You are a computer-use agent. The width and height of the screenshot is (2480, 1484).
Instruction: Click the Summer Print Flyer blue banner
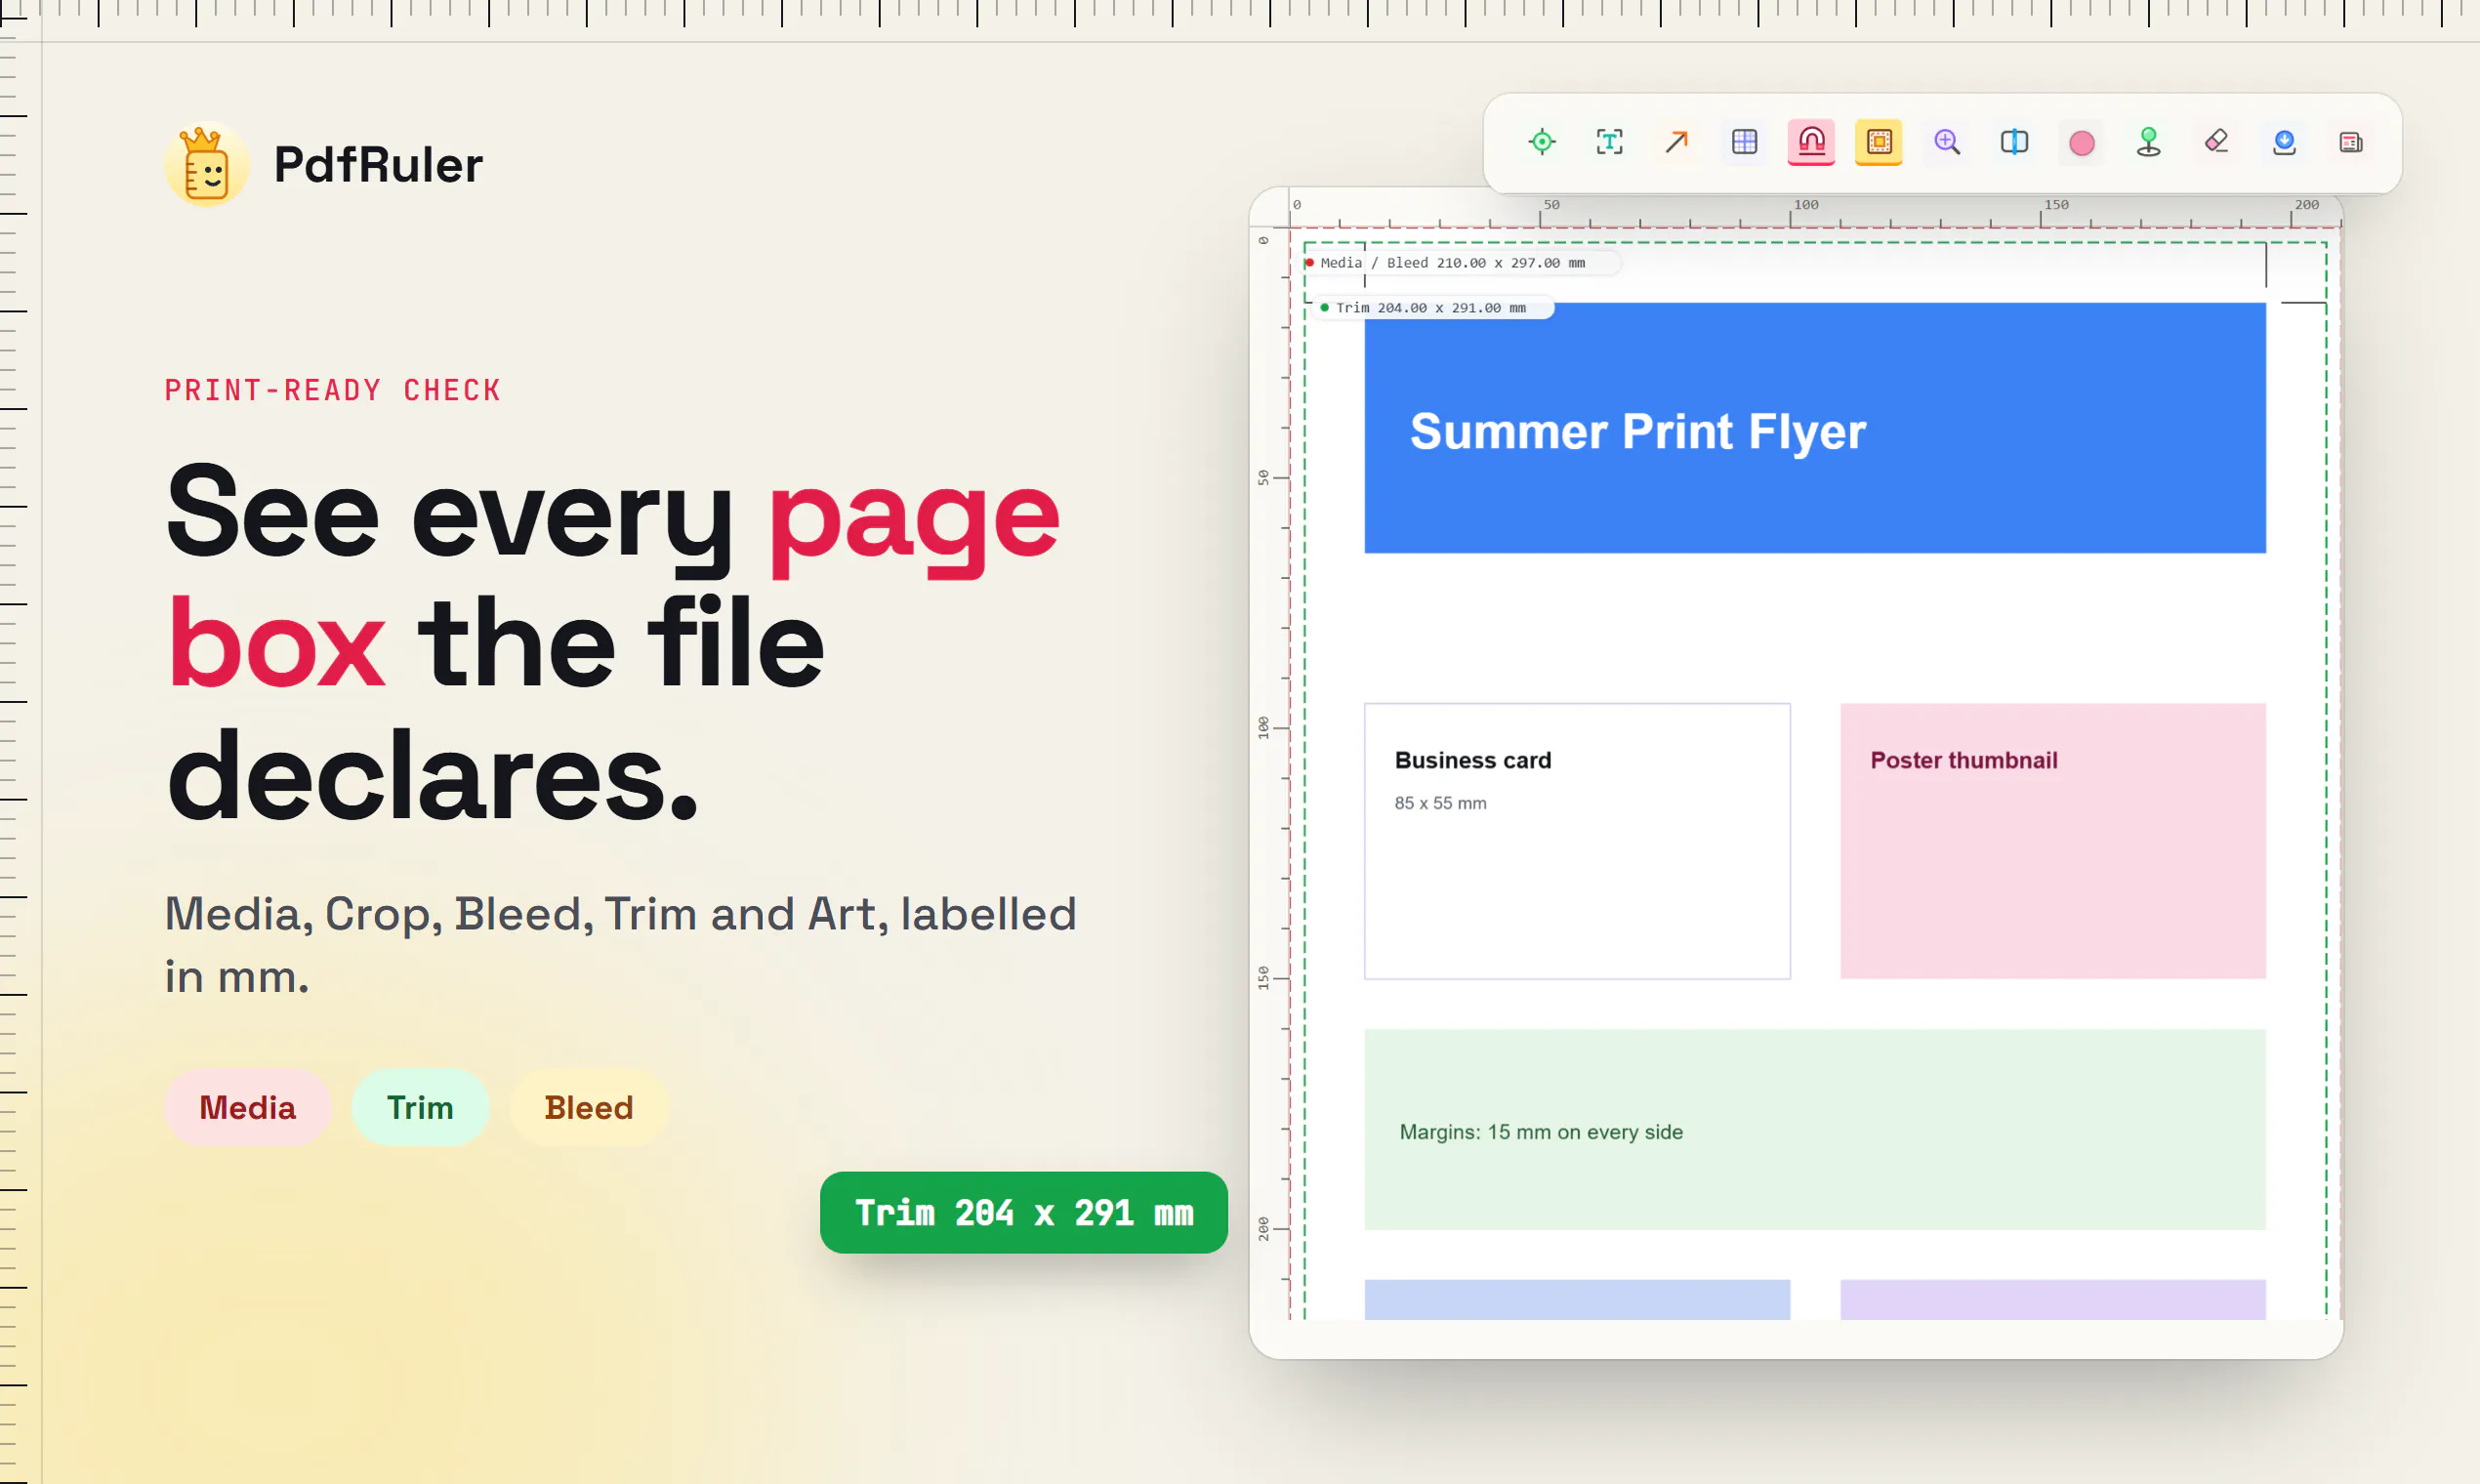coord(1815,428)
